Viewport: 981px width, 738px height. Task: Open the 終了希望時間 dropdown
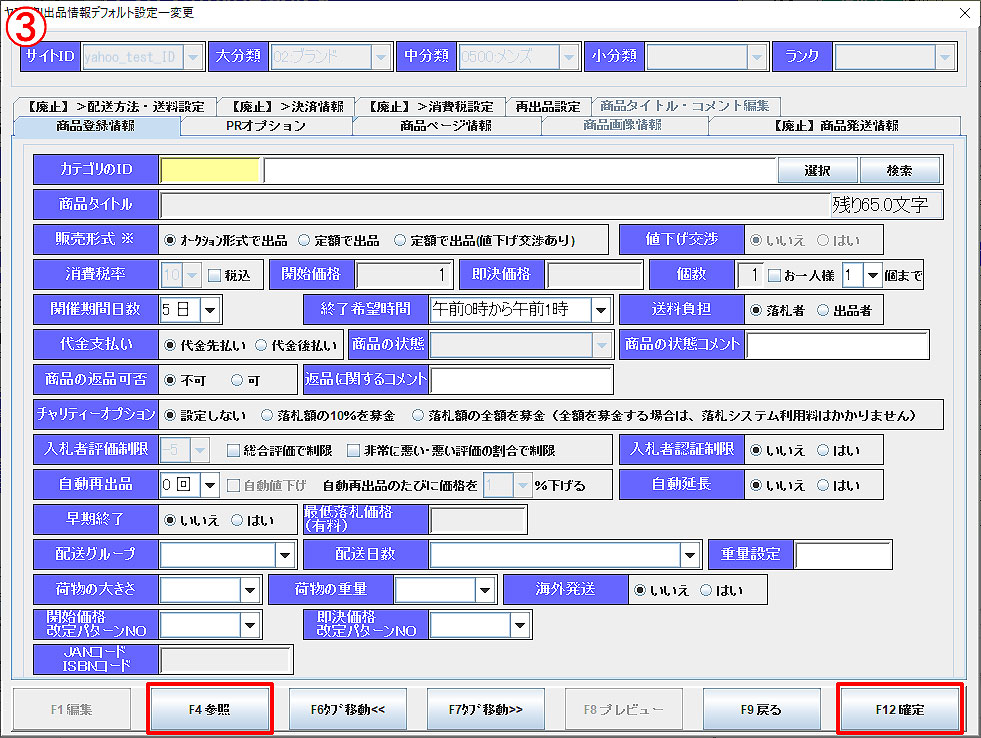click(600, 310)
